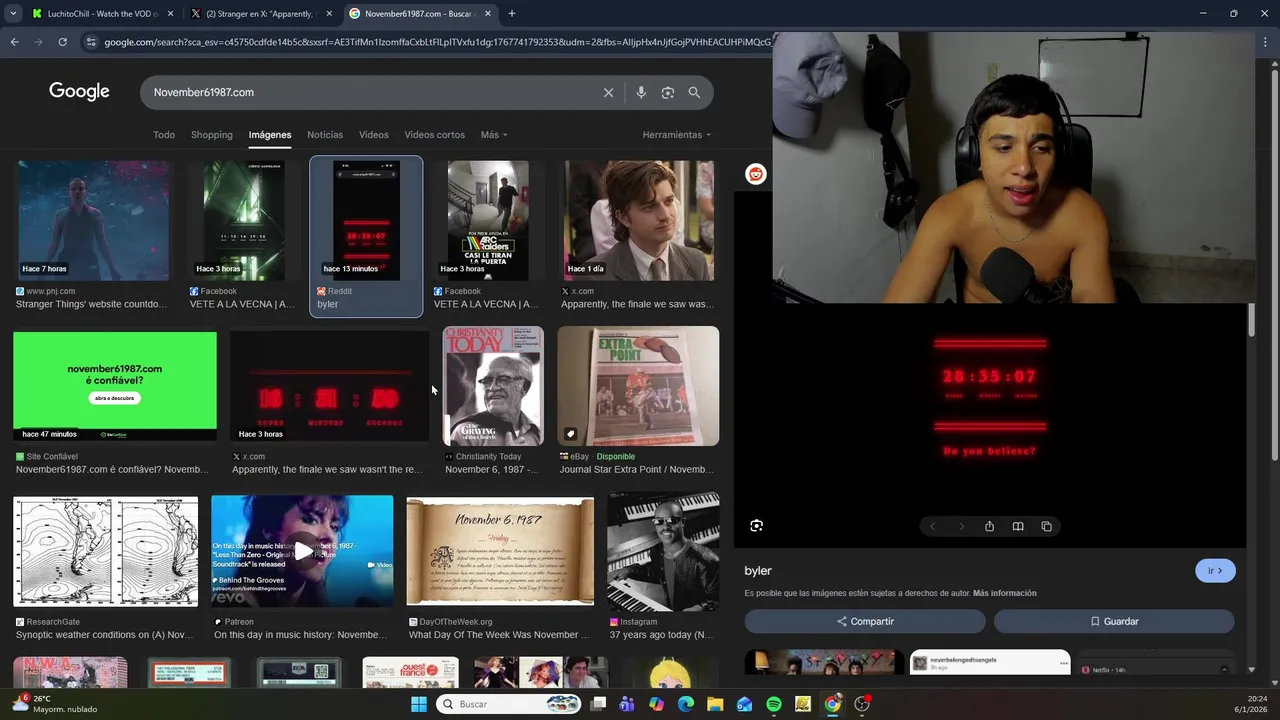This screenshot has width=1280, height=720.
Task: Open Outlook from the taskbar
Action: point(744,704)
